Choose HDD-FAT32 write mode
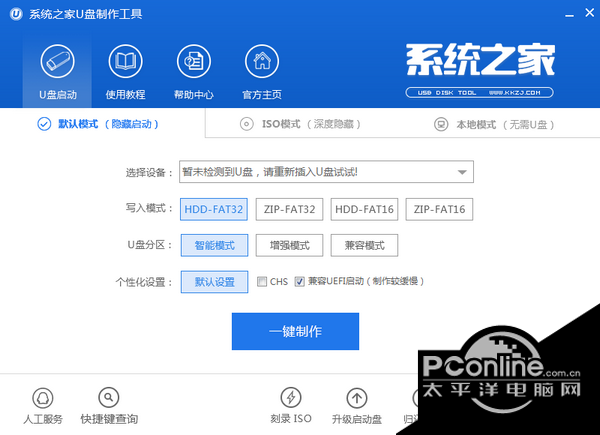 click(214, 209)
